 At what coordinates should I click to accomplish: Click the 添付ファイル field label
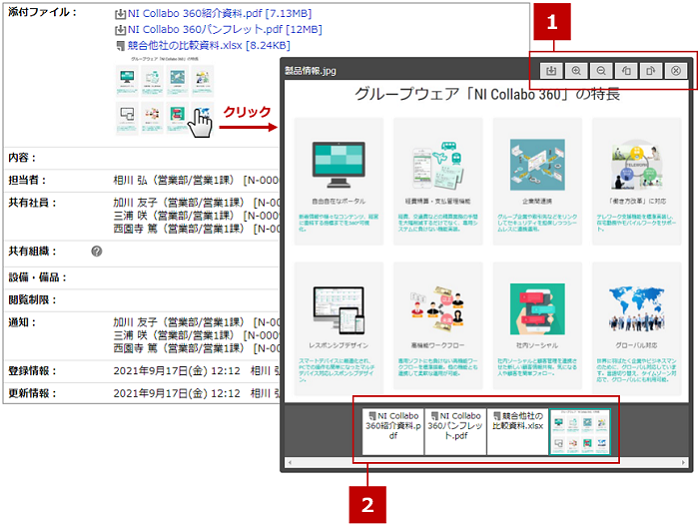(42, 12)
